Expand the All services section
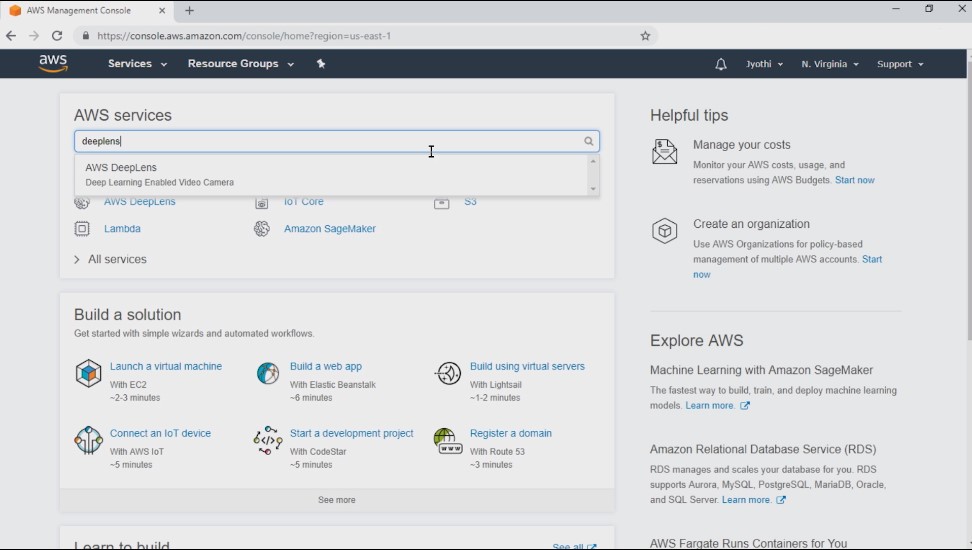Viewport: 972px width, 550px height. tap(110, 259)
